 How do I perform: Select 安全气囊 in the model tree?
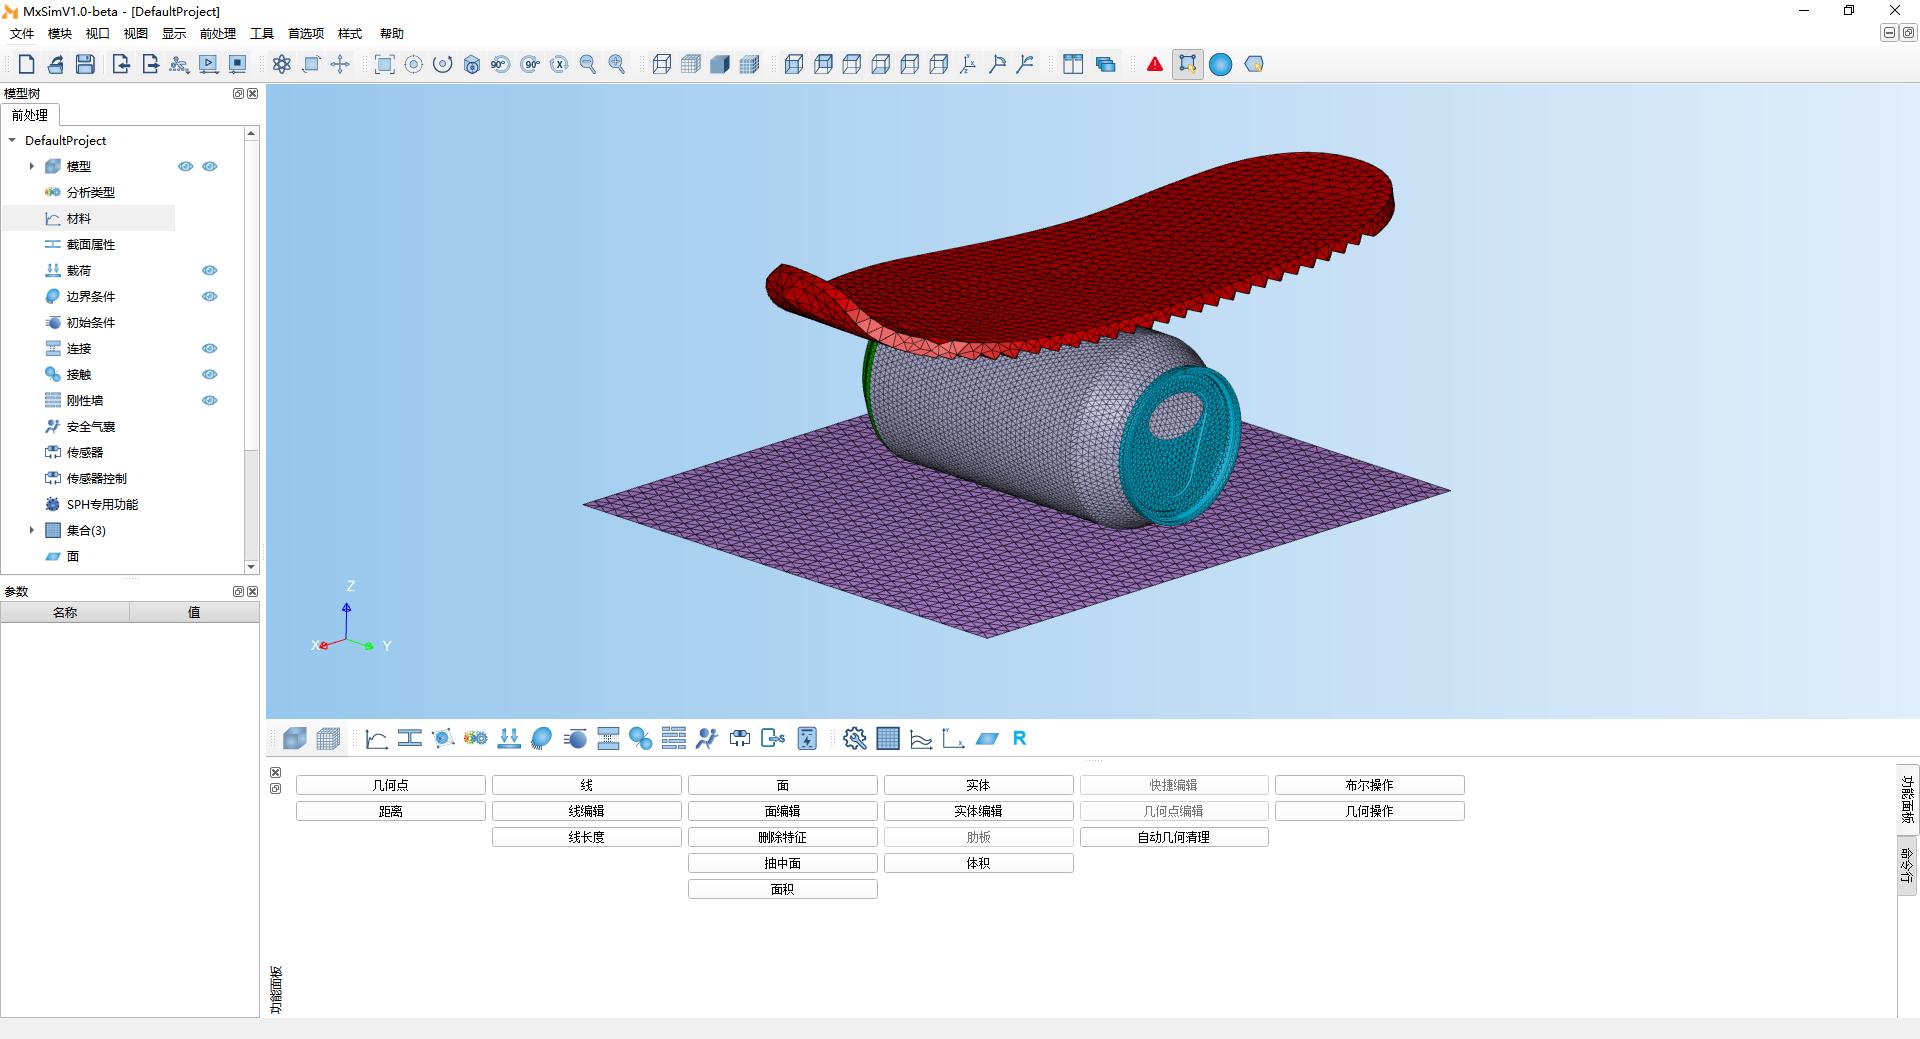pos(91,426)
